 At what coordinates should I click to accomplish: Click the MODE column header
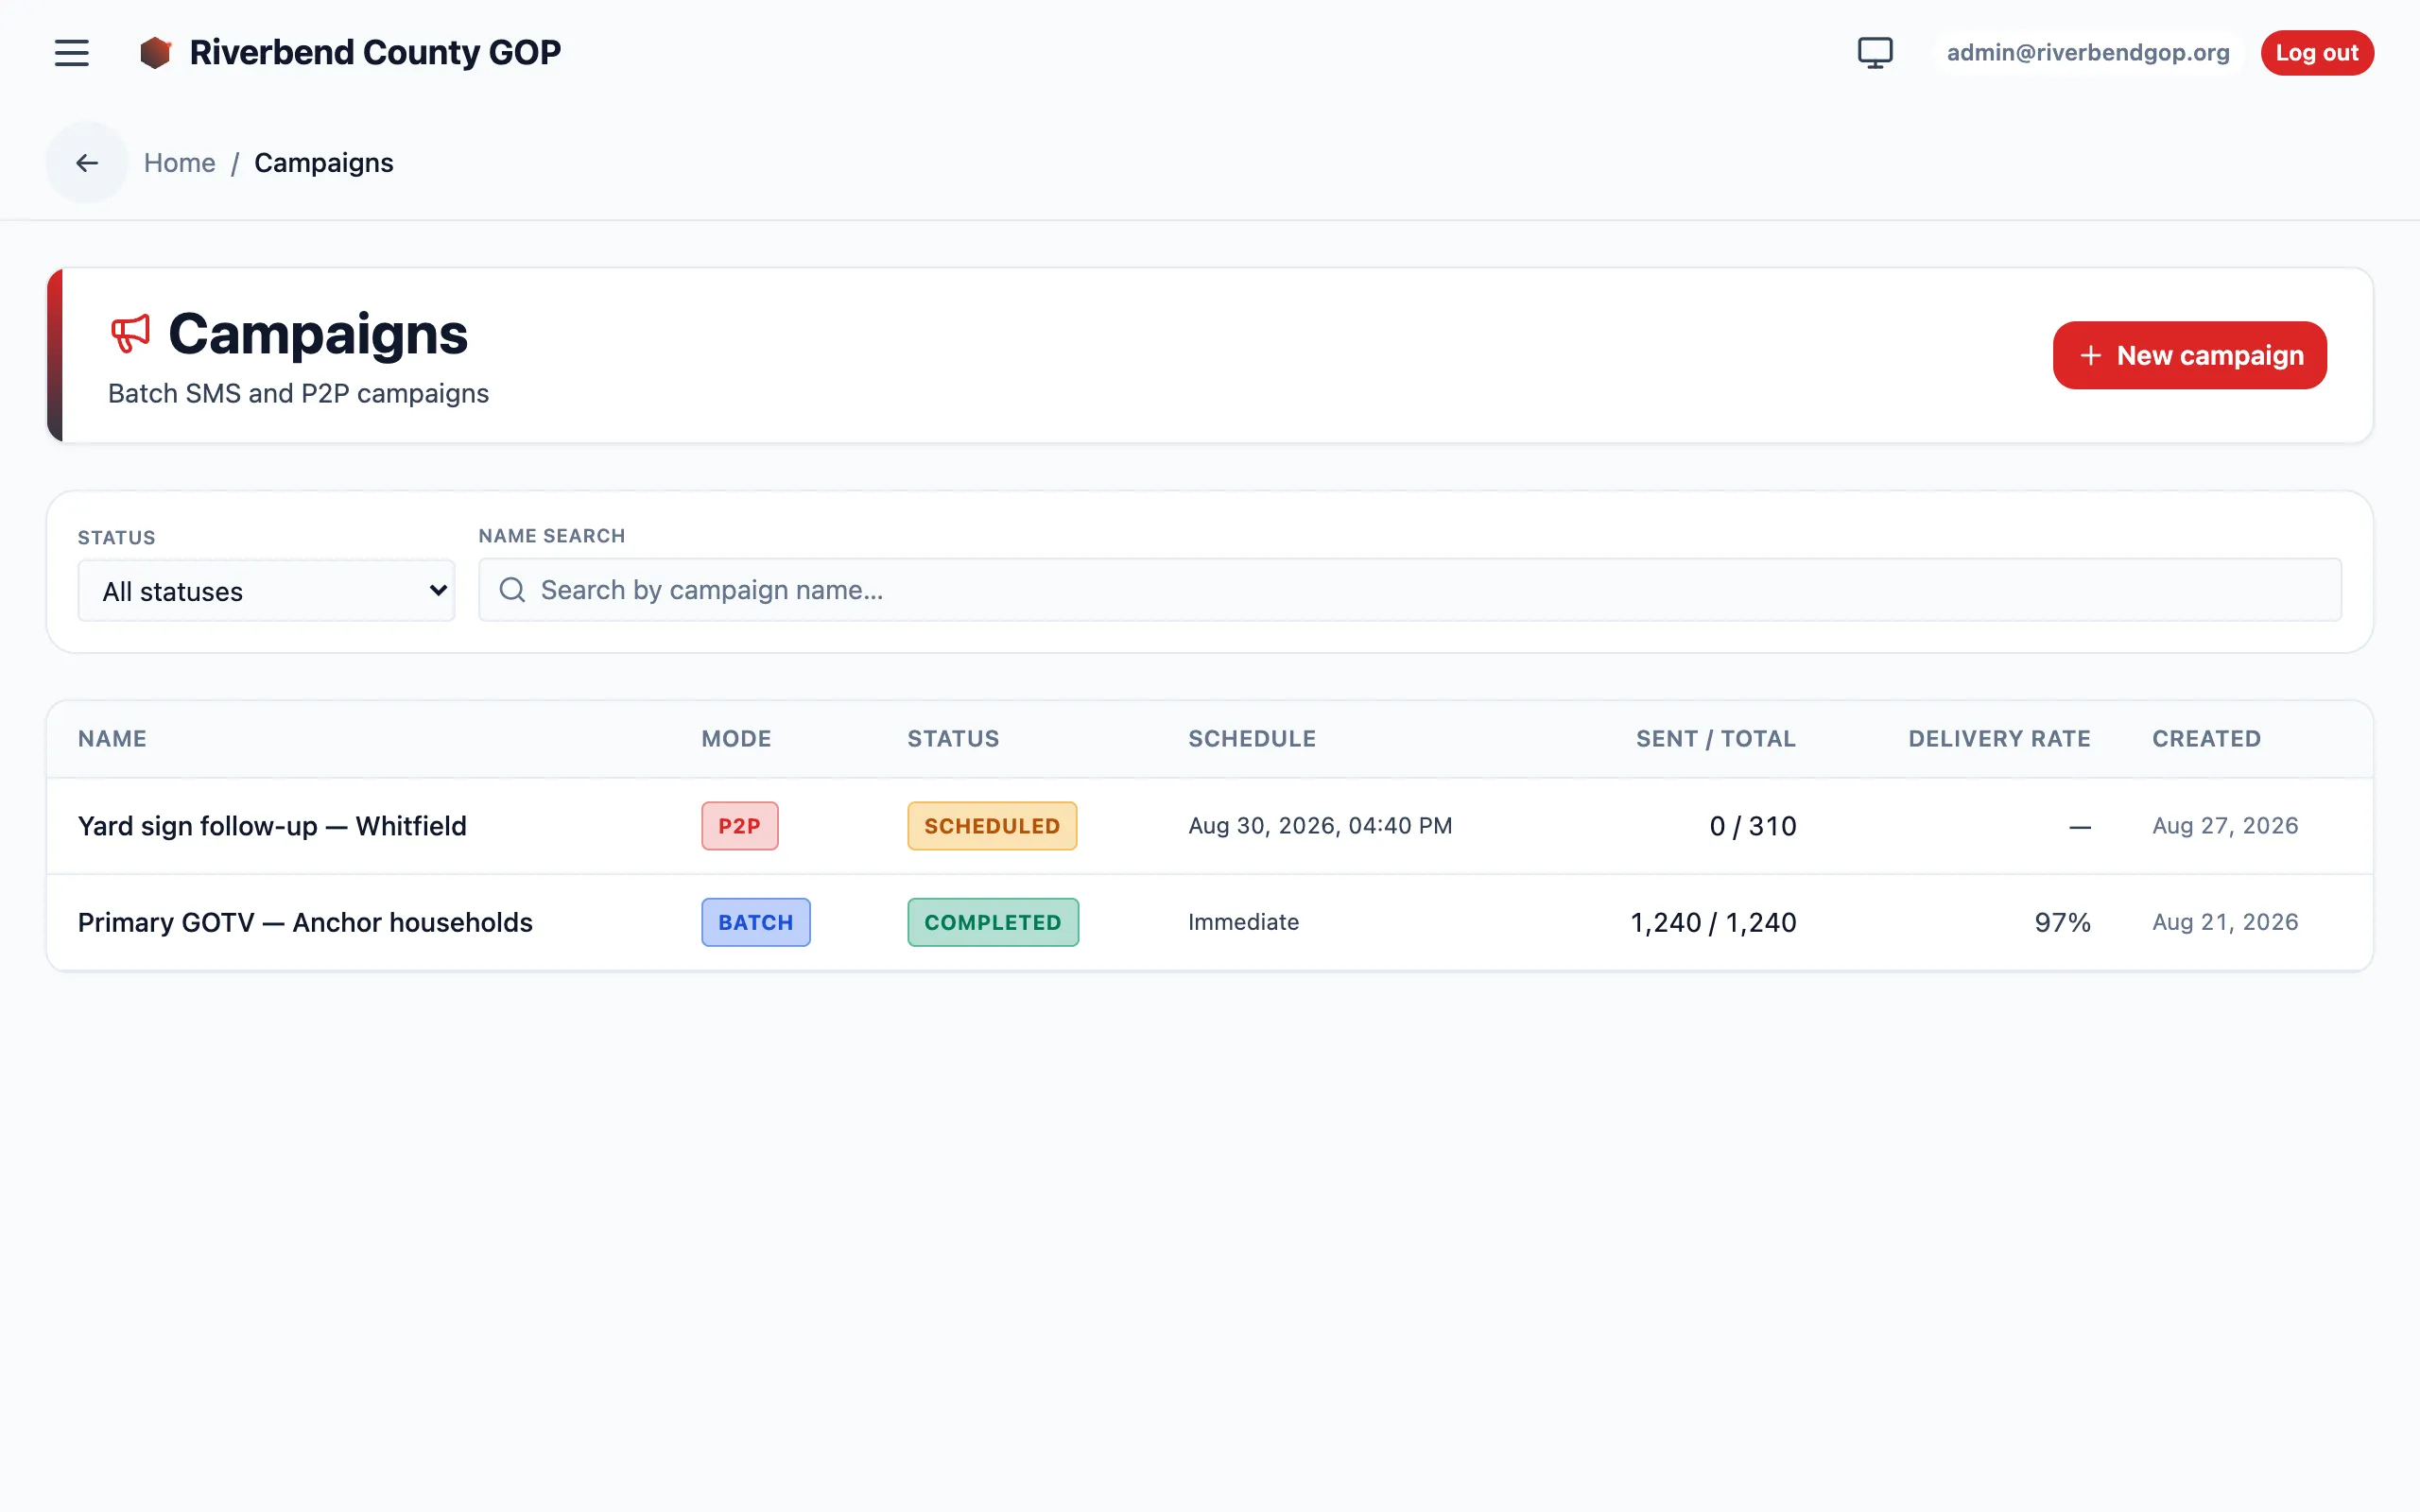tap(736, 739)
